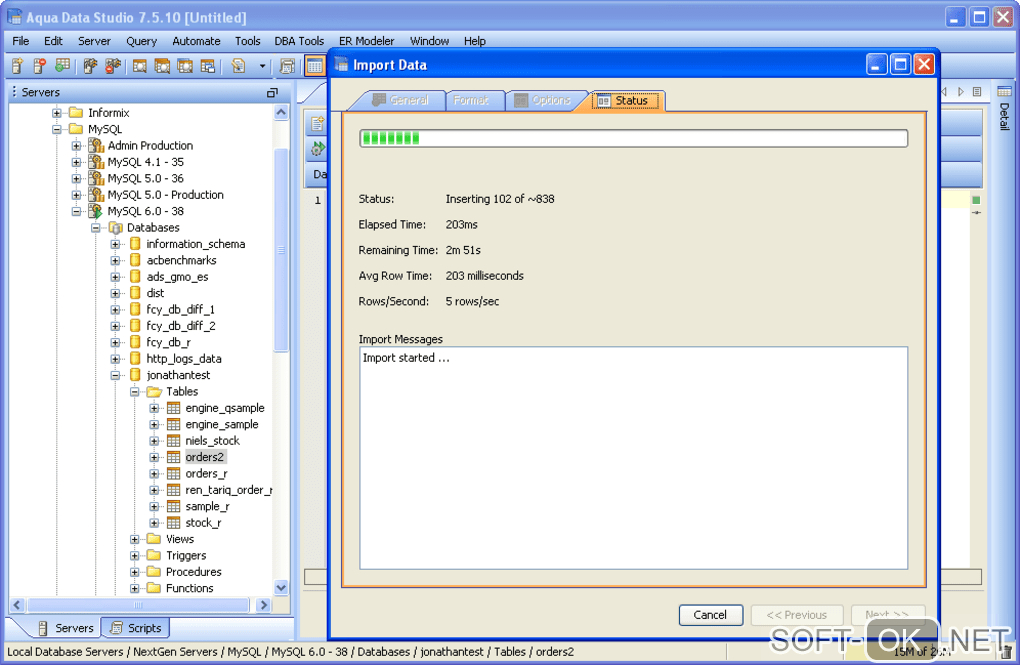Click the Servers panel float window icon
Image resolution: width=1020 pixels, height=665 pixels.
(x=272, y=93)
